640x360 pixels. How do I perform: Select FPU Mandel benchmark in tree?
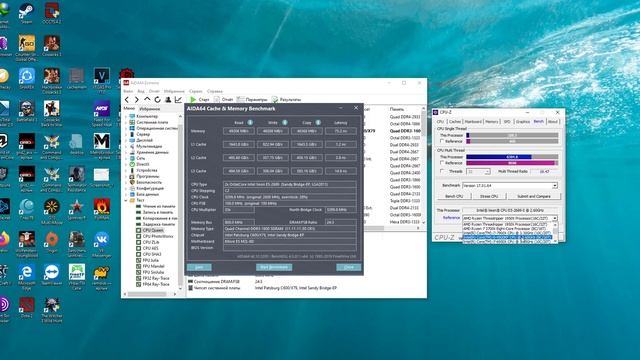click(x=150, y=266)
